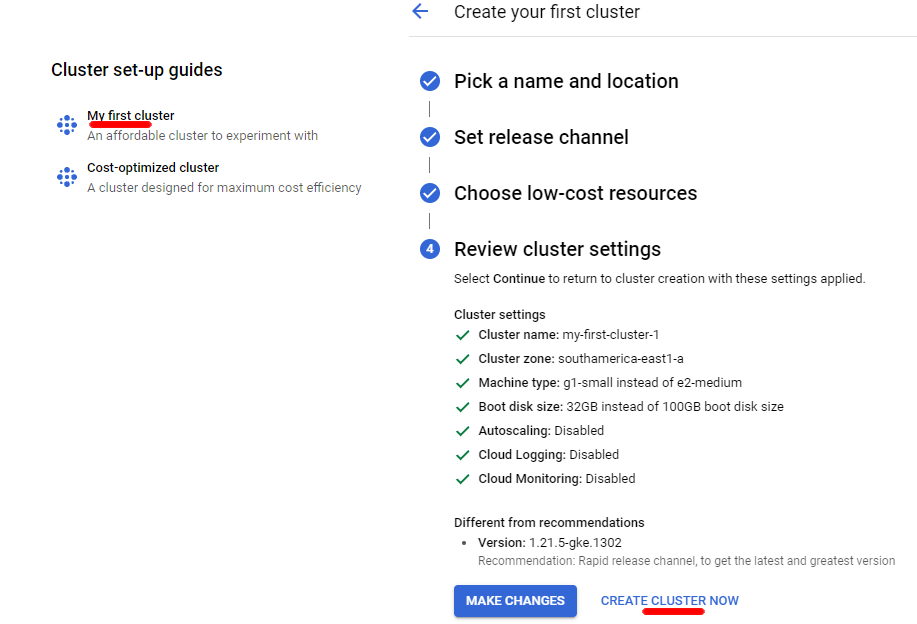Click the Version 1.21.5-gke.1302 entry
917x624 pixels.
(550, 543)
